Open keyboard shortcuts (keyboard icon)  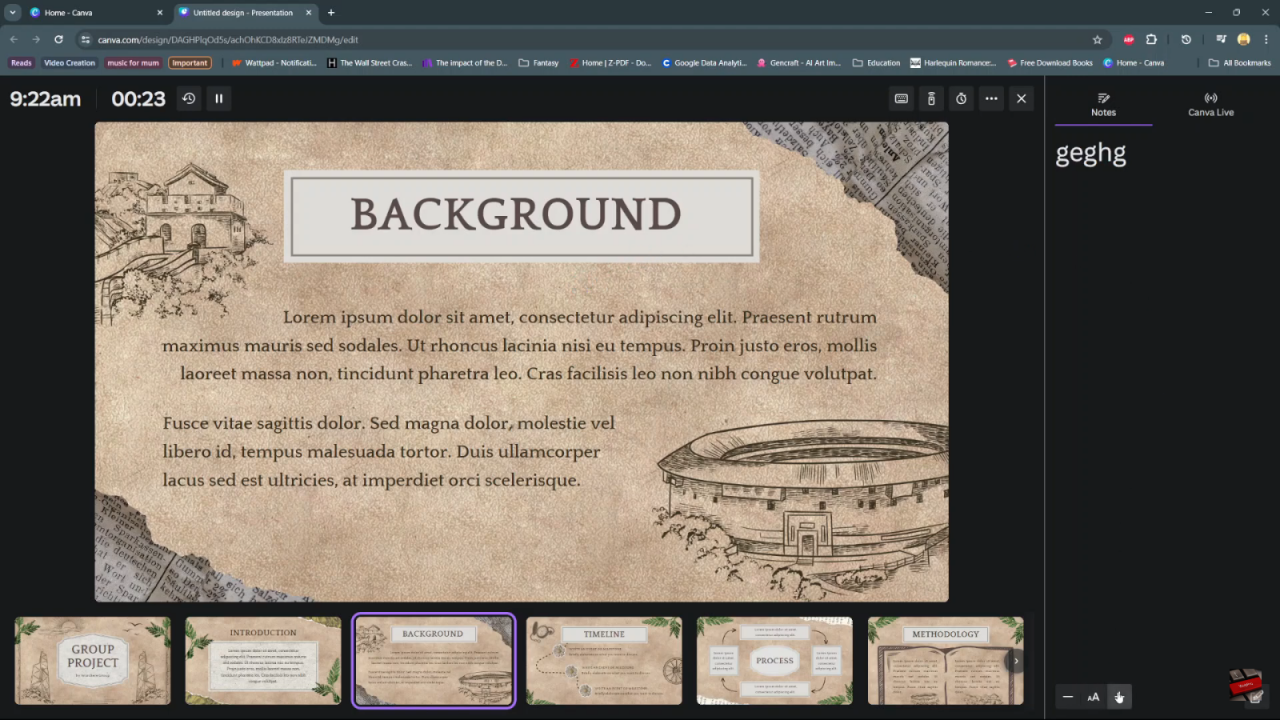point(901,98)
